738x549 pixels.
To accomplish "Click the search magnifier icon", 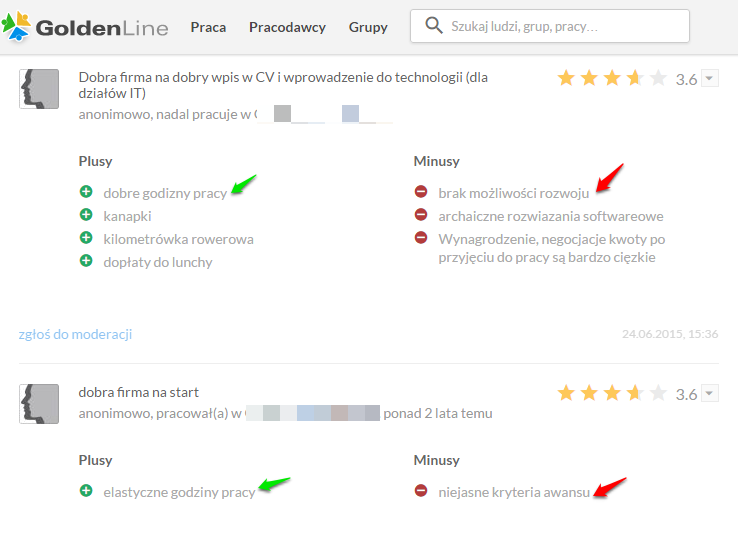I will [x=433, y=25].
